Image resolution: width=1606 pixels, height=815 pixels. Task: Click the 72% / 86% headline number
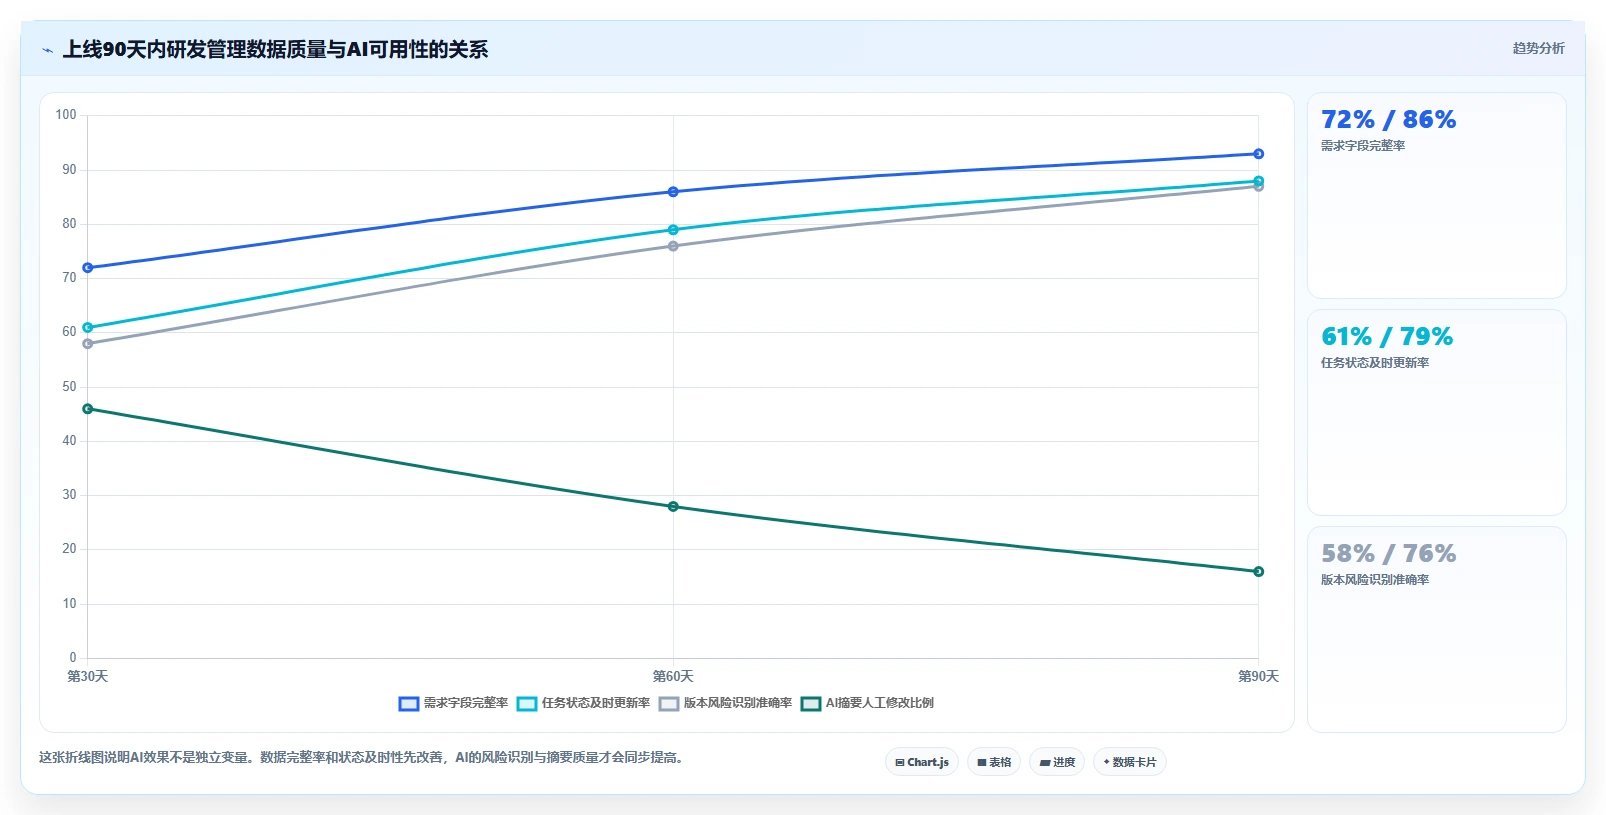pos(1388,120)
